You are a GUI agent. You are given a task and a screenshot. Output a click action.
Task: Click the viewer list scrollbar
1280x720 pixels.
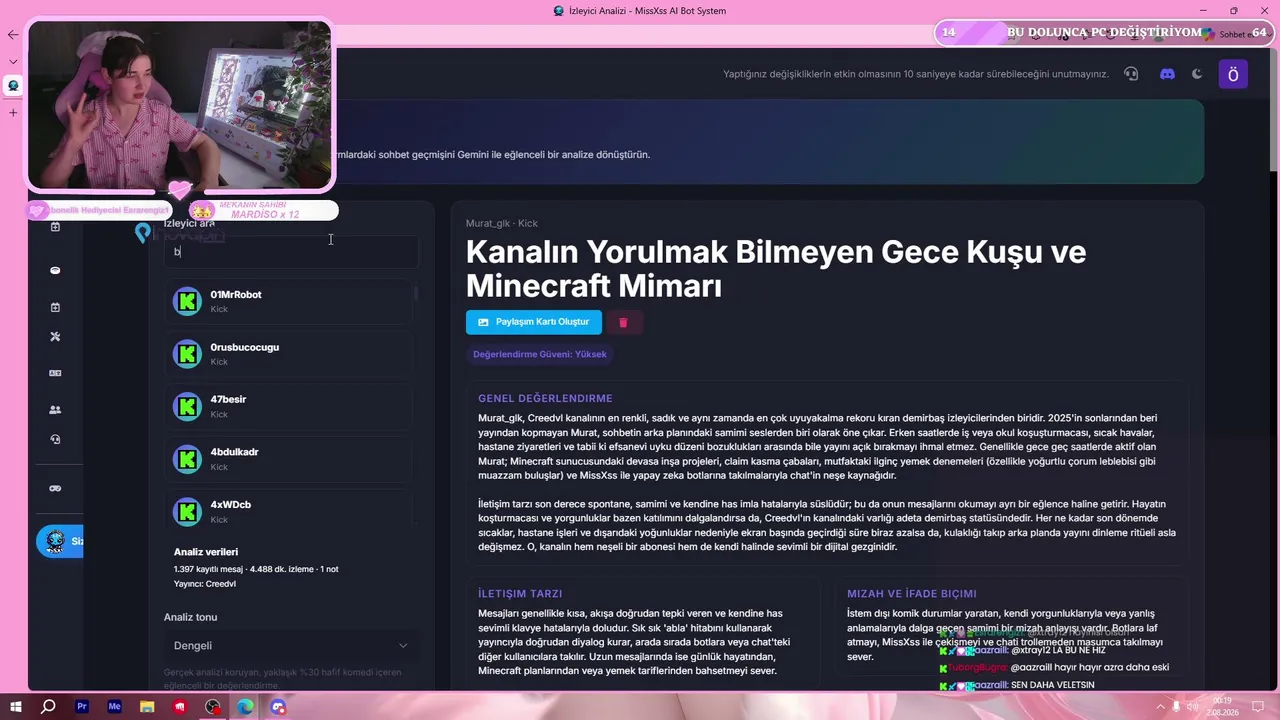pos(416,294)
